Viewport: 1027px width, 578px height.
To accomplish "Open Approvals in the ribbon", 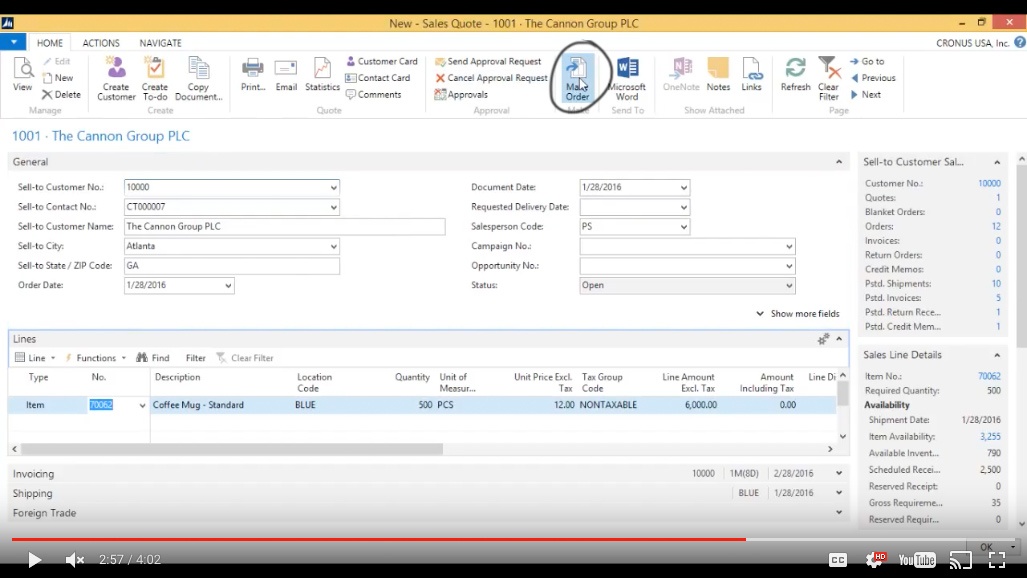I will click(x=461, y=94).
